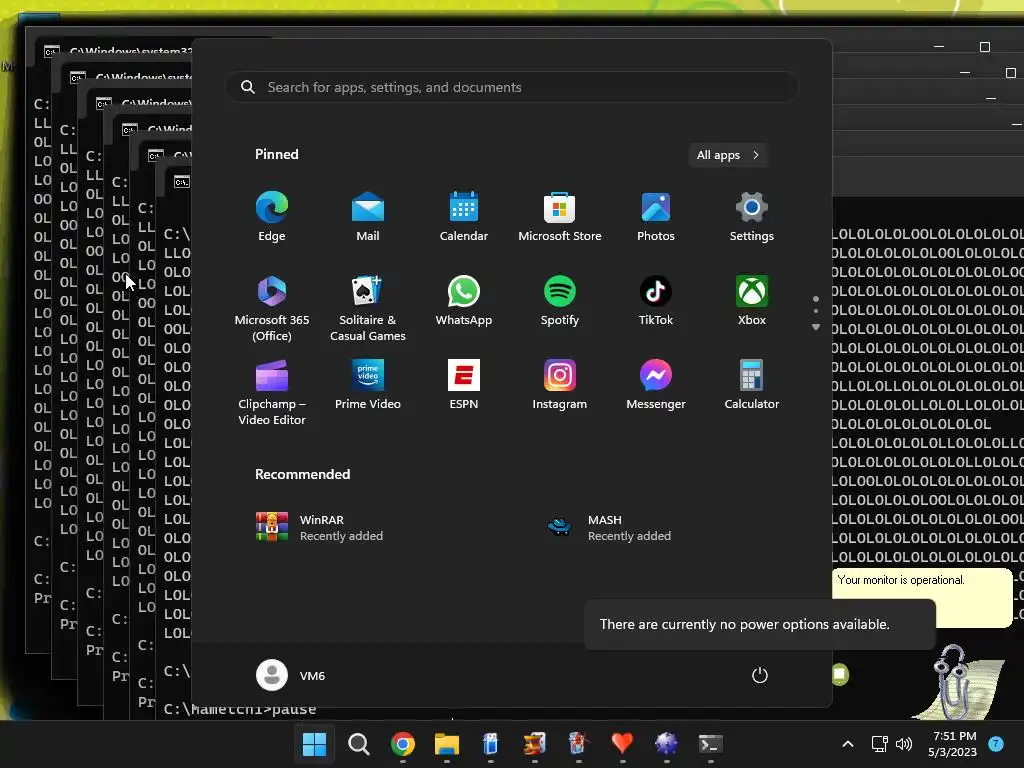Click the Recommended section heading
Viewport: 1024px width, 768px height.
pyautogui.click(x=302, y=474)
